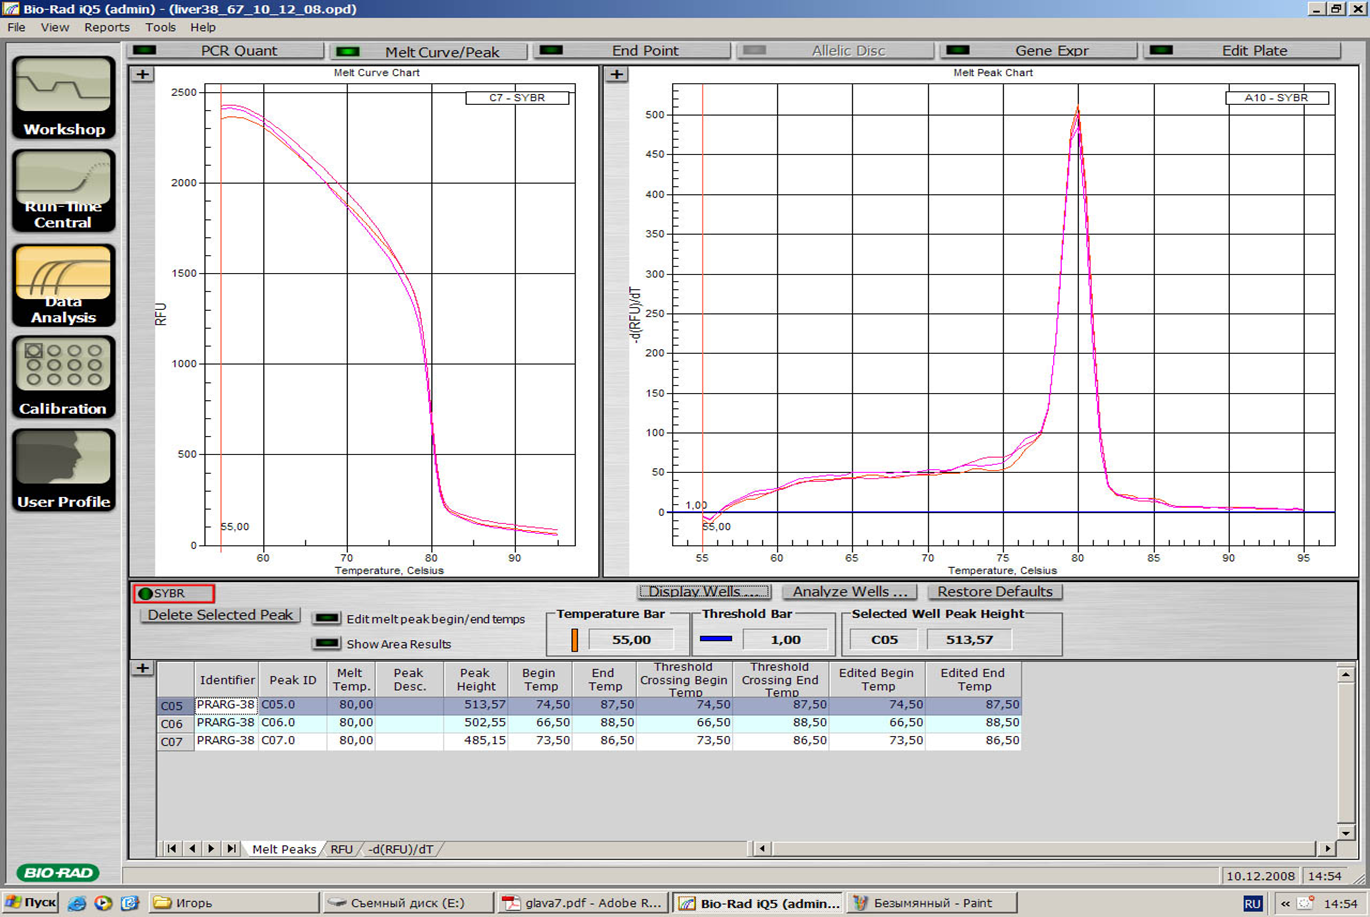Select the SYBR fluorophore button
The height and width of the screenshot is (917, 1370).
point(174,593)
